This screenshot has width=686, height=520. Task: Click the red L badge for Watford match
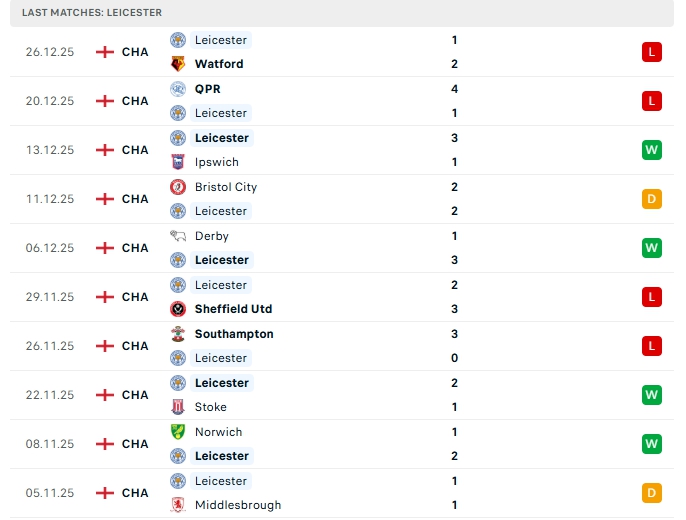[652, 52]
